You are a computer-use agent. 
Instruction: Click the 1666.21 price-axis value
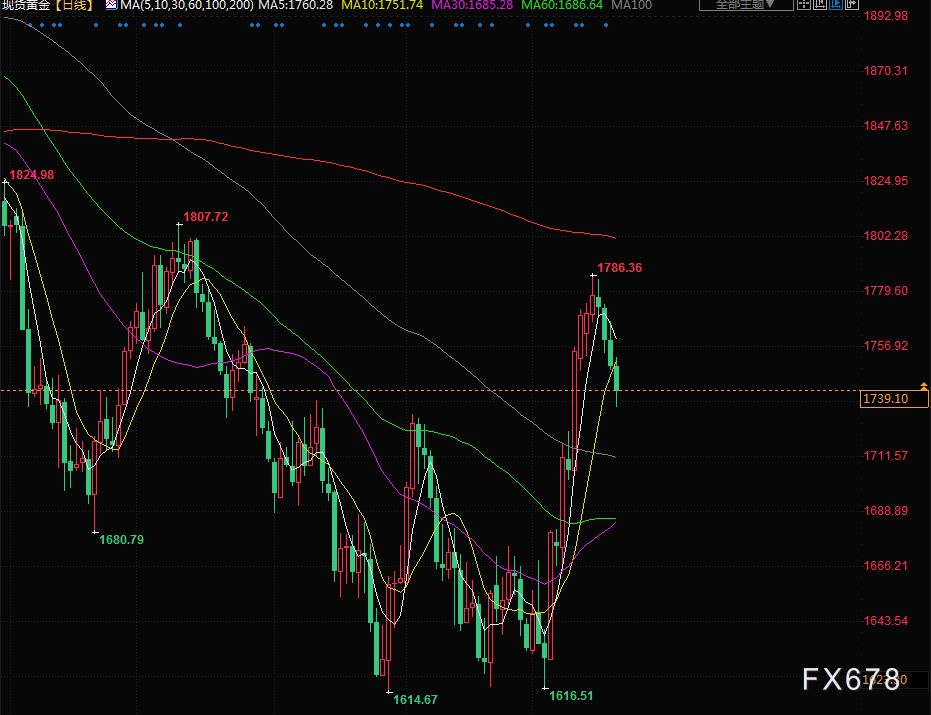pos(885,566)
